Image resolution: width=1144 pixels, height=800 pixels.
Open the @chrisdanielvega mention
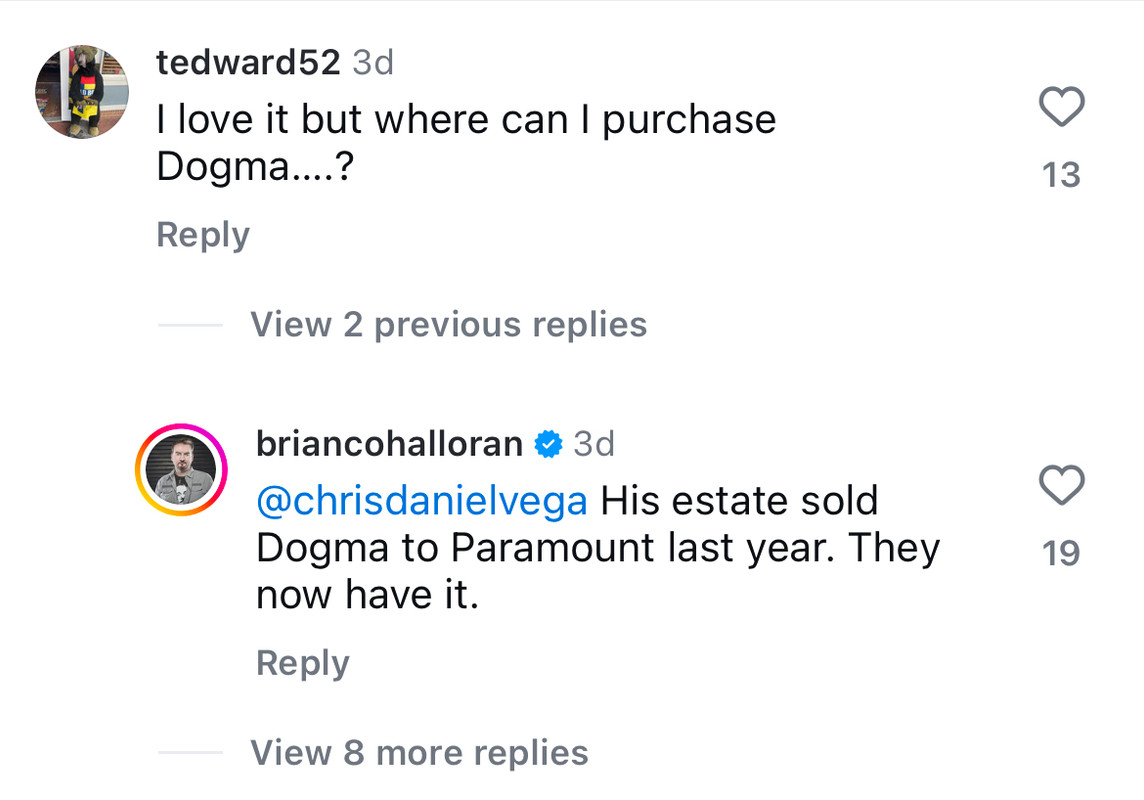coord(422,501)
